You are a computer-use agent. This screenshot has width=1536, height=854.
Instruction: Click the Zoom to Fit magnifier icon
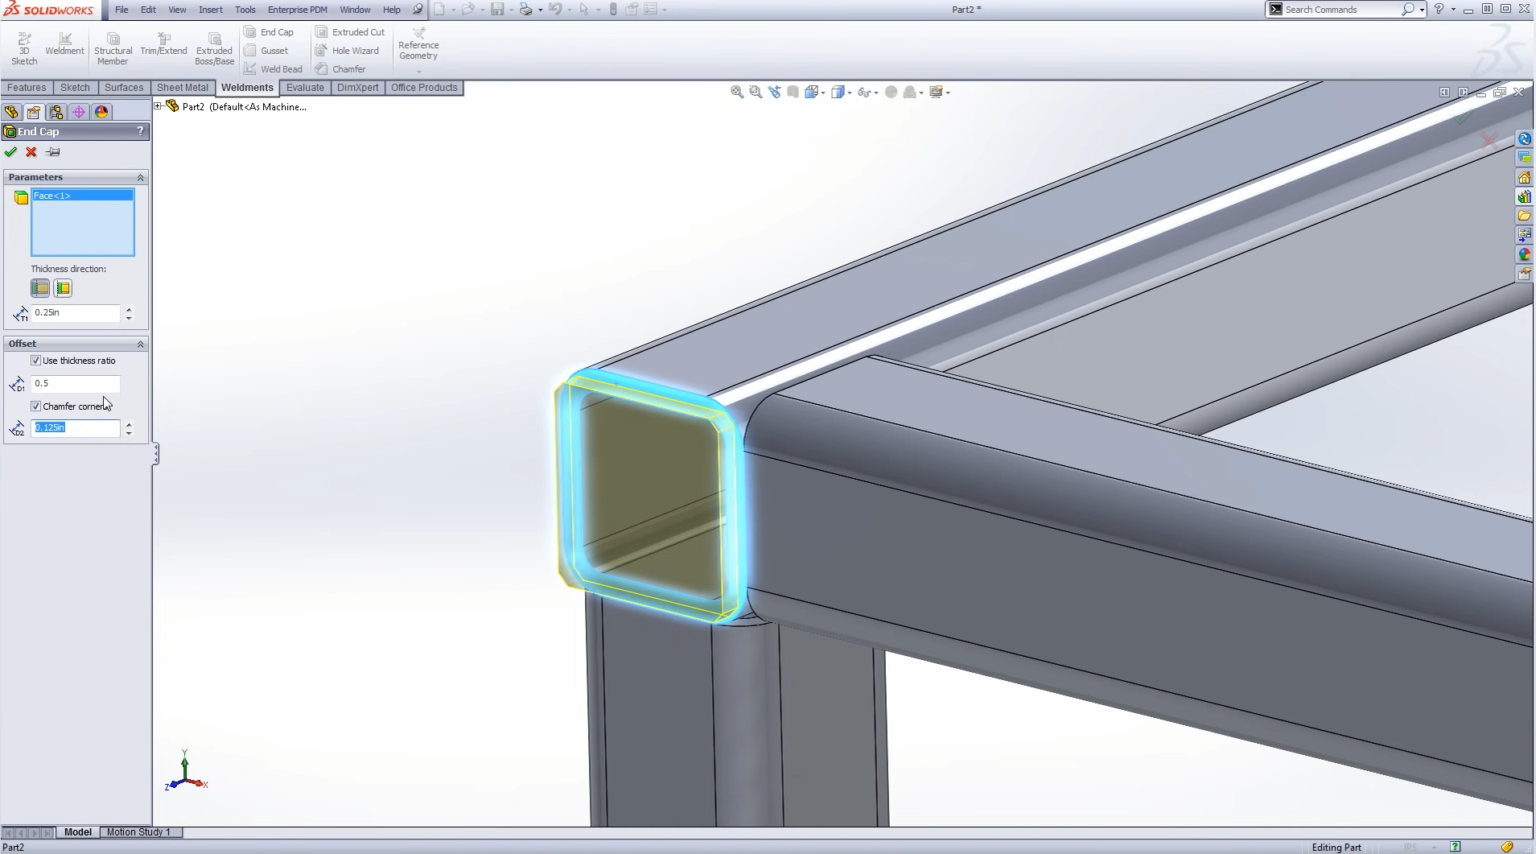coord(737,92)
